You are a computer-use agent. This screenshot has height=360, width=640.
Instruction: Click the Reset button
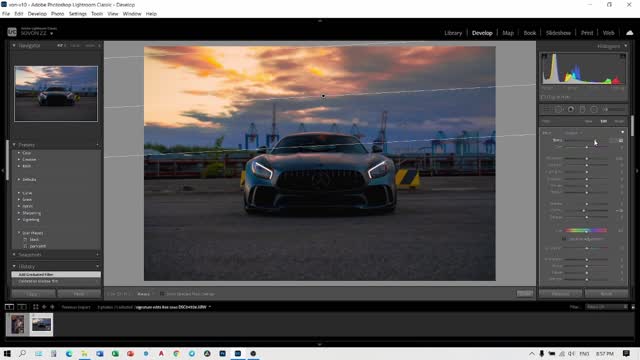(x=606, y=294)
